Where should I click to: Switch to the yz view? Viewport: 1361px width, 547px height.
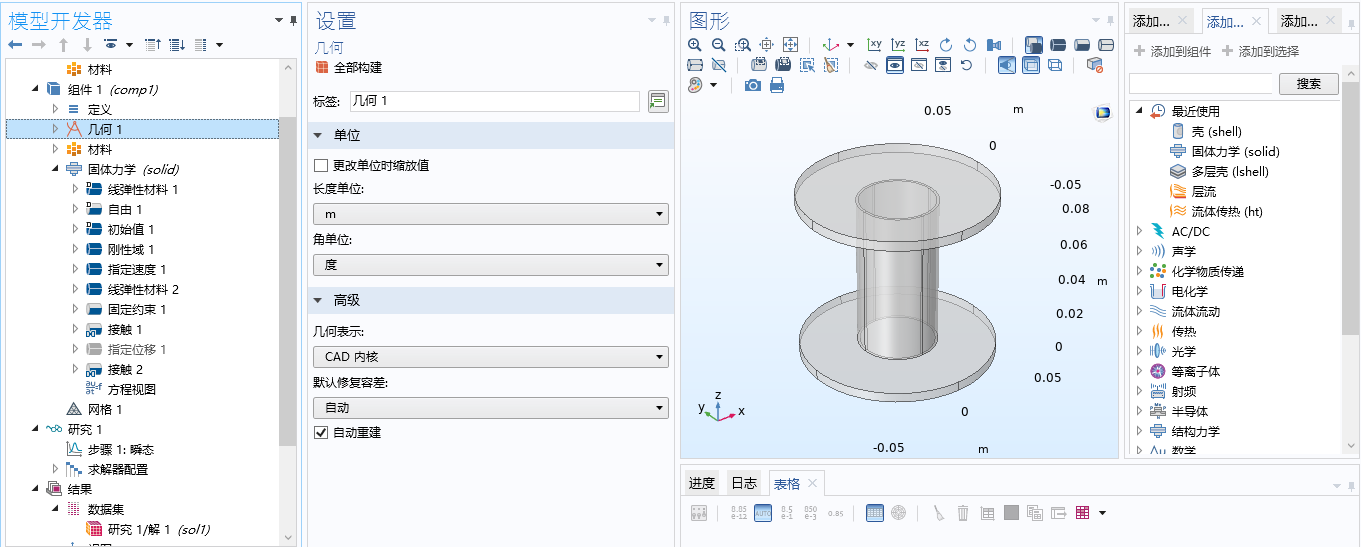(898, 45)
